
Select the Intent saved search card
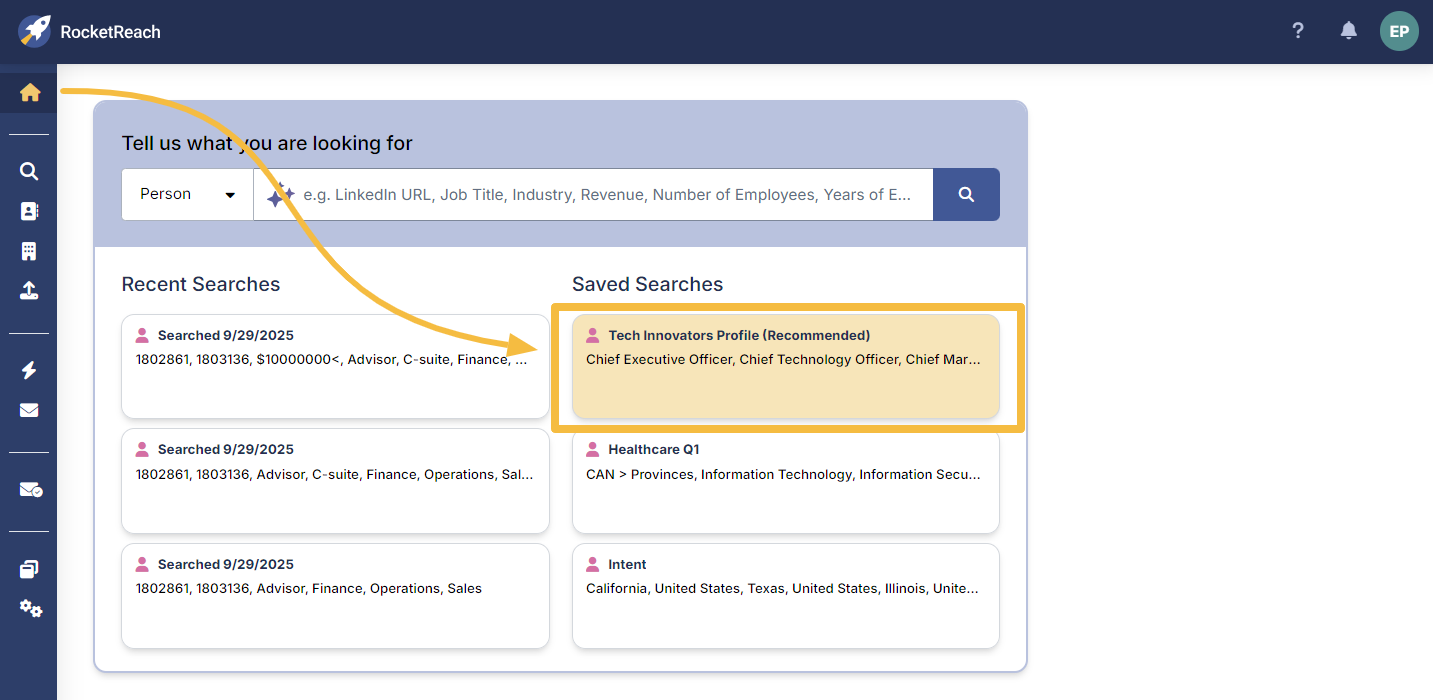point(785,595)
